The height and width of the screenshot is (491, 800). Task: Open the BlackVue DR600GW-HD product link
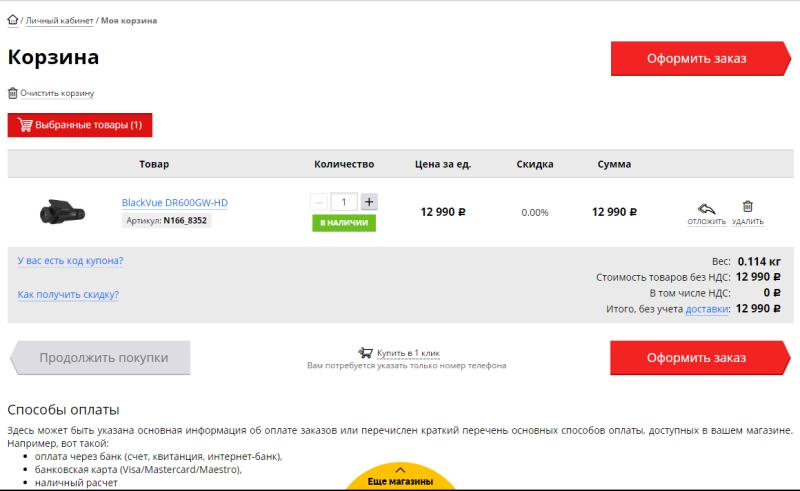(175, 203)
